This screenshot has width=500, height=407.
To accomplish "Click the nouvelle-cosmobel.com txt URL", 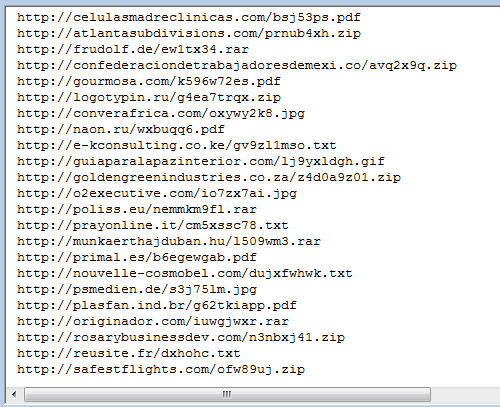I will [x=185, y=273].
